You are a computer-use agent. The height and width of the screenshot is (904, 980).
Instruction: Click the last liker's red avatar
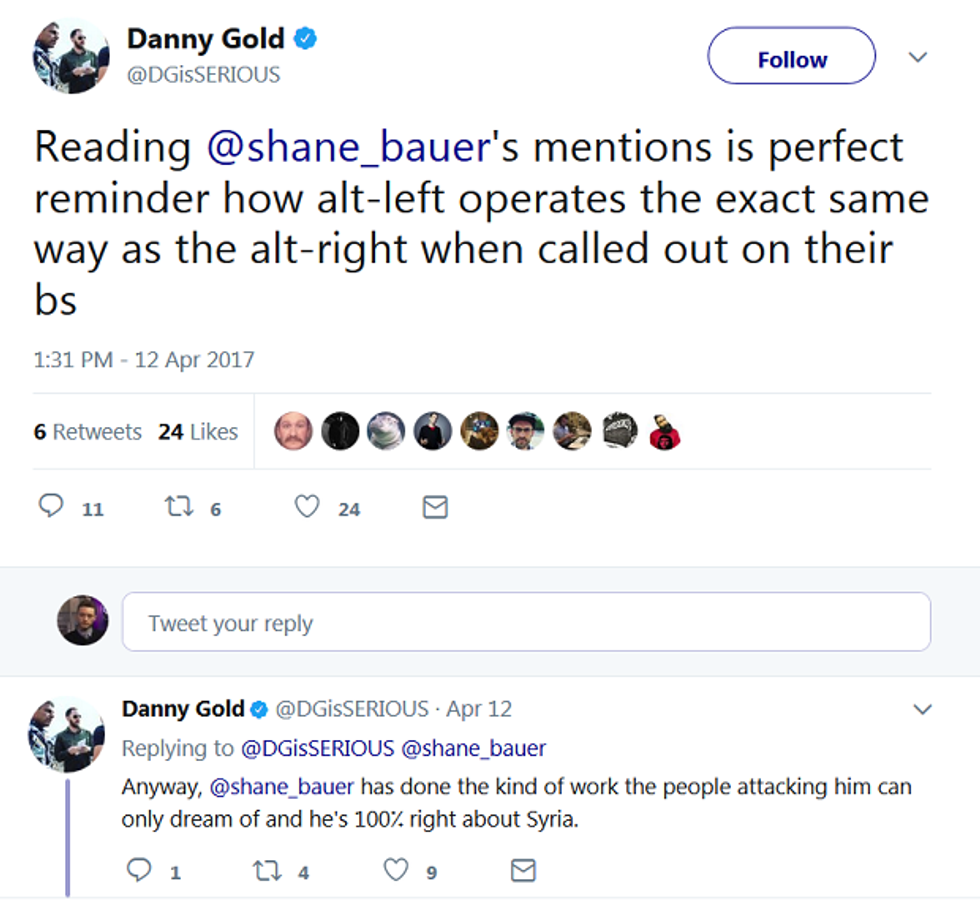pyautogui.click(x=664, y=431)
